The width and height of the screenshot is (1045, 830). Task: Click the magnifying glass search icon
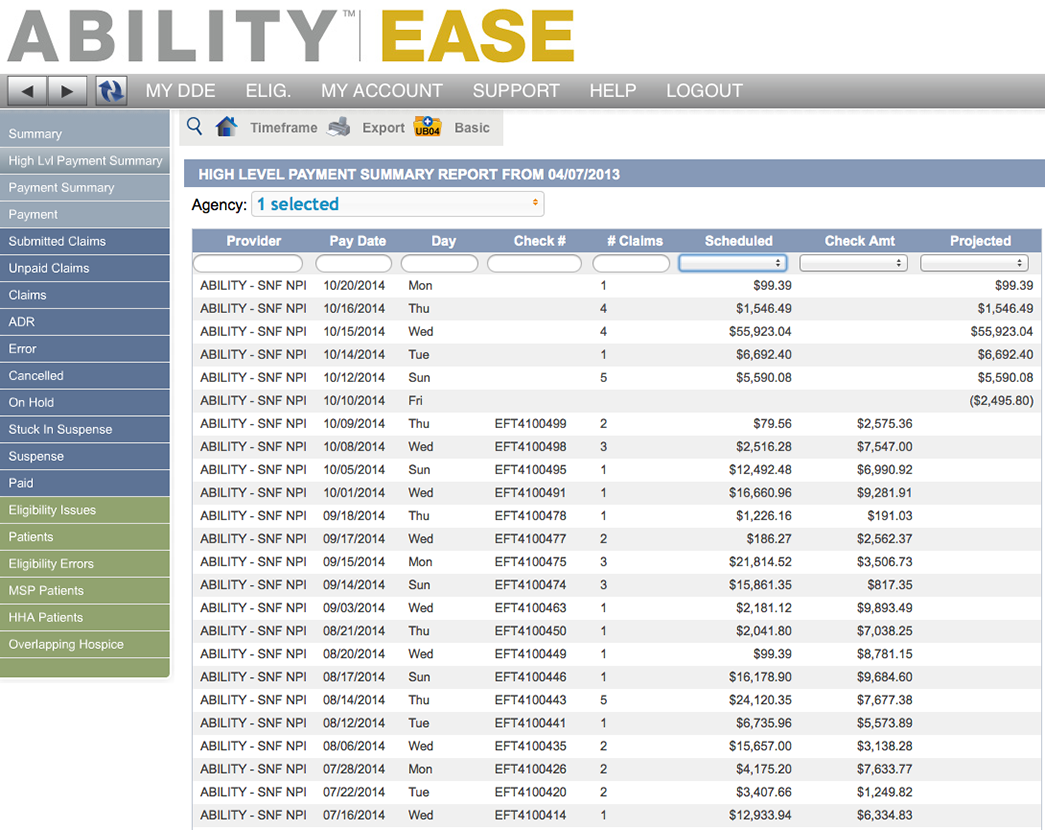[194, 126]
